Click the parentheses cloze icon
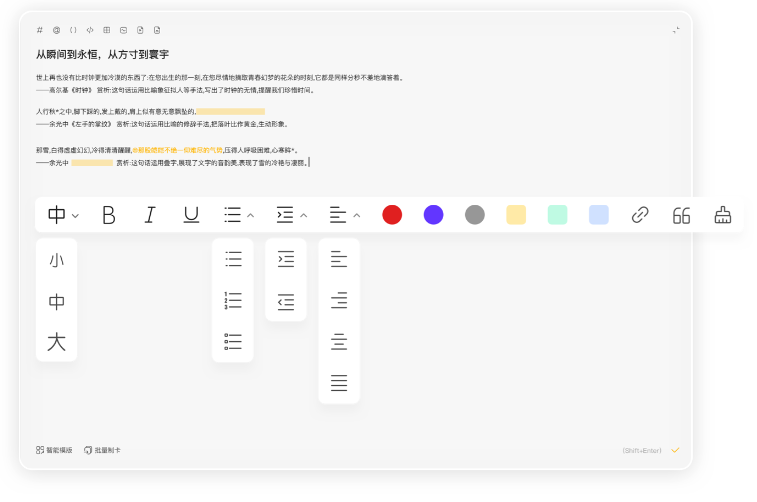The width and height of the screenshot is (757, 502). click(x=73, y=30)
